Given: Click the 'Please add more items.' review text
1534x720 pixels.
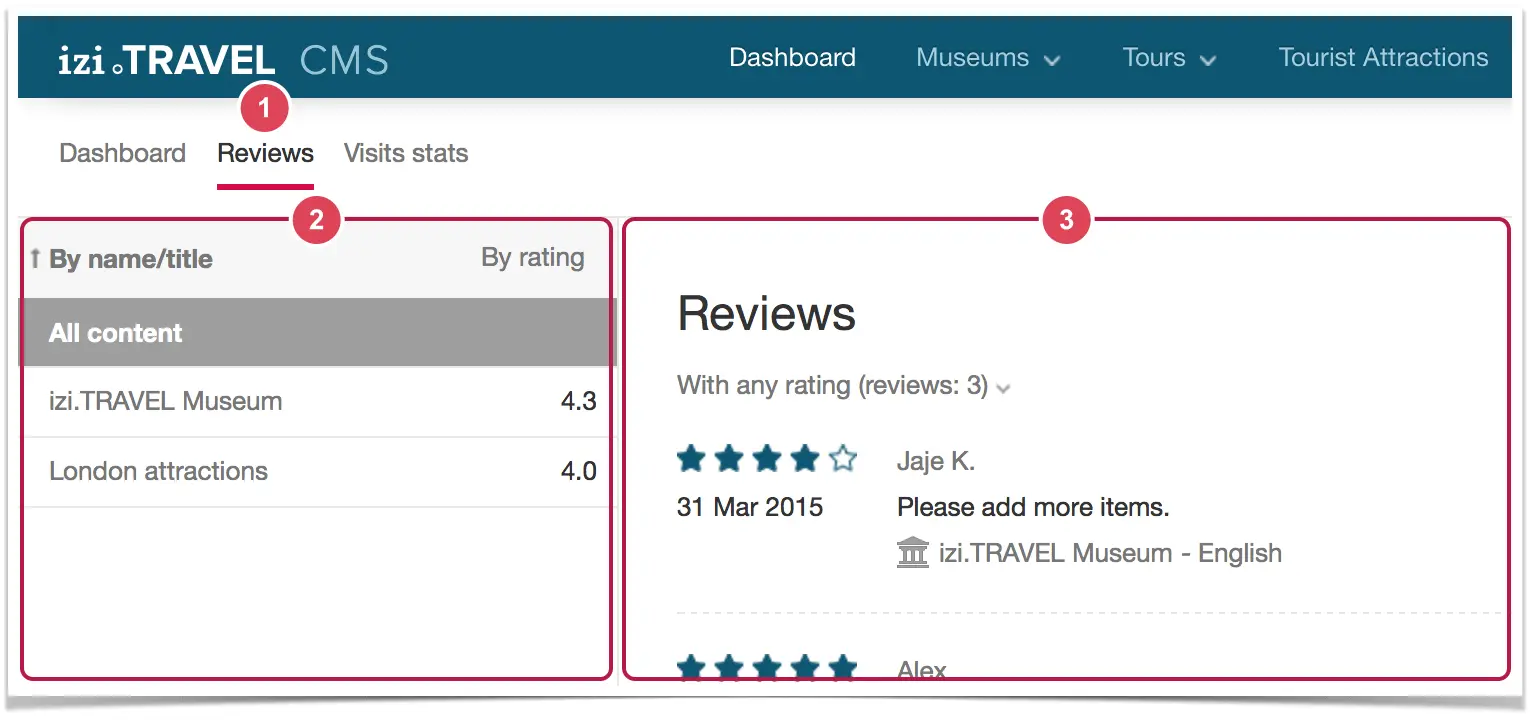Looking at the screenshot, I should (1033, 507).
